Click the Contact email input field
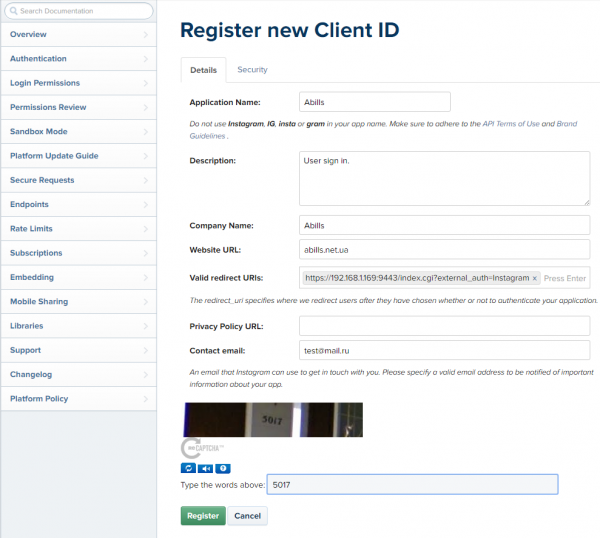The height and width of the screenshot is (538, 600). point(444,350)
